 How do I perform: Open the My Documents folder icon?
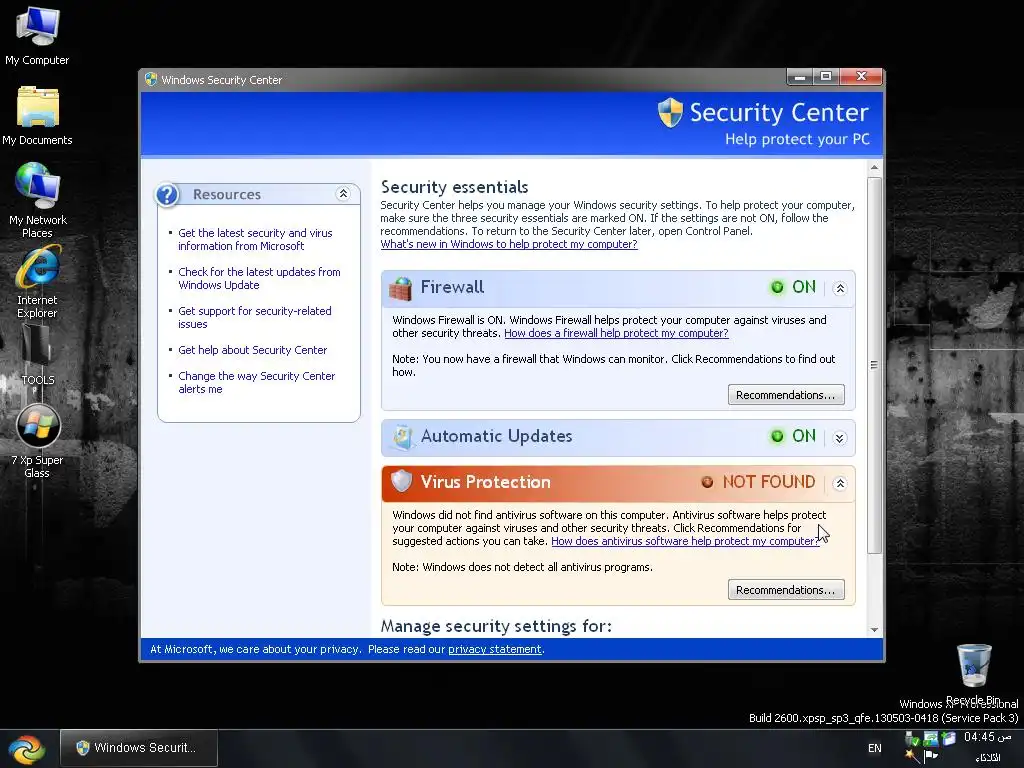tap(37, 116)
